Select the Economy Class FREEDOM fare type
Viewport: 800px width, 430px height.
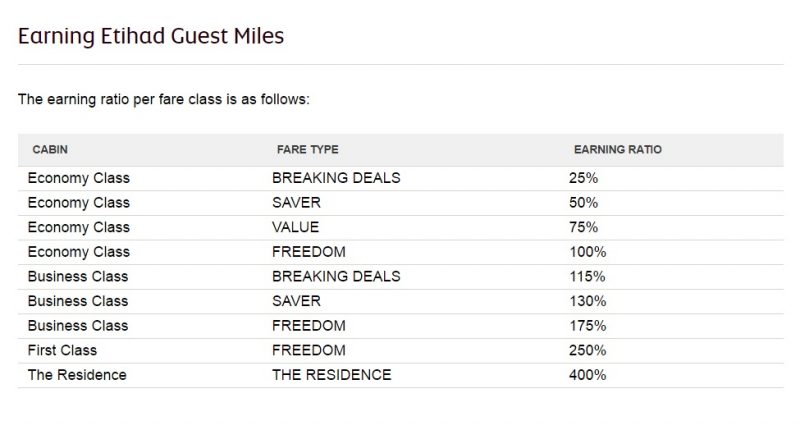tap(309, 251)
